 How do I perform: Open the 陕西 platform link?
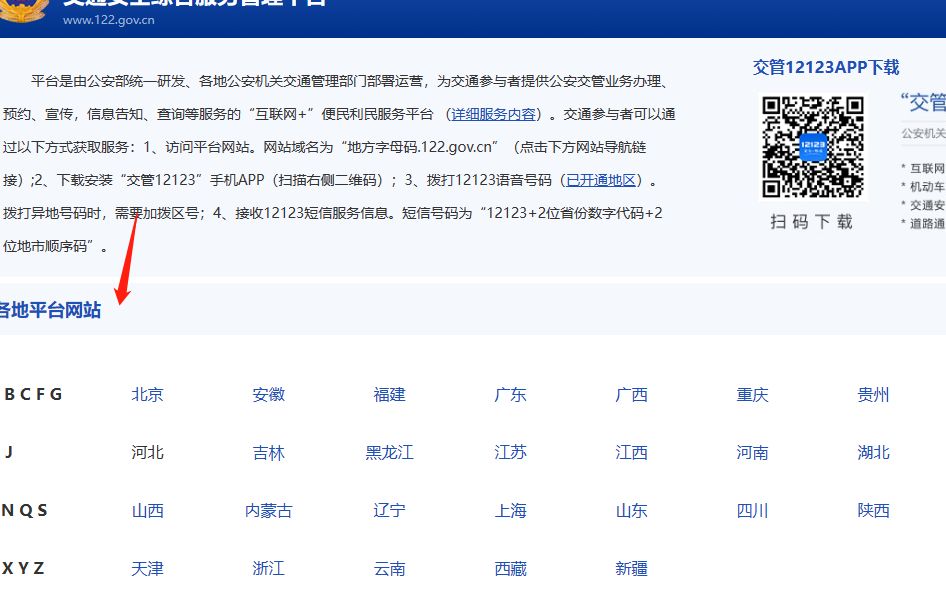[x=874, y=511]
